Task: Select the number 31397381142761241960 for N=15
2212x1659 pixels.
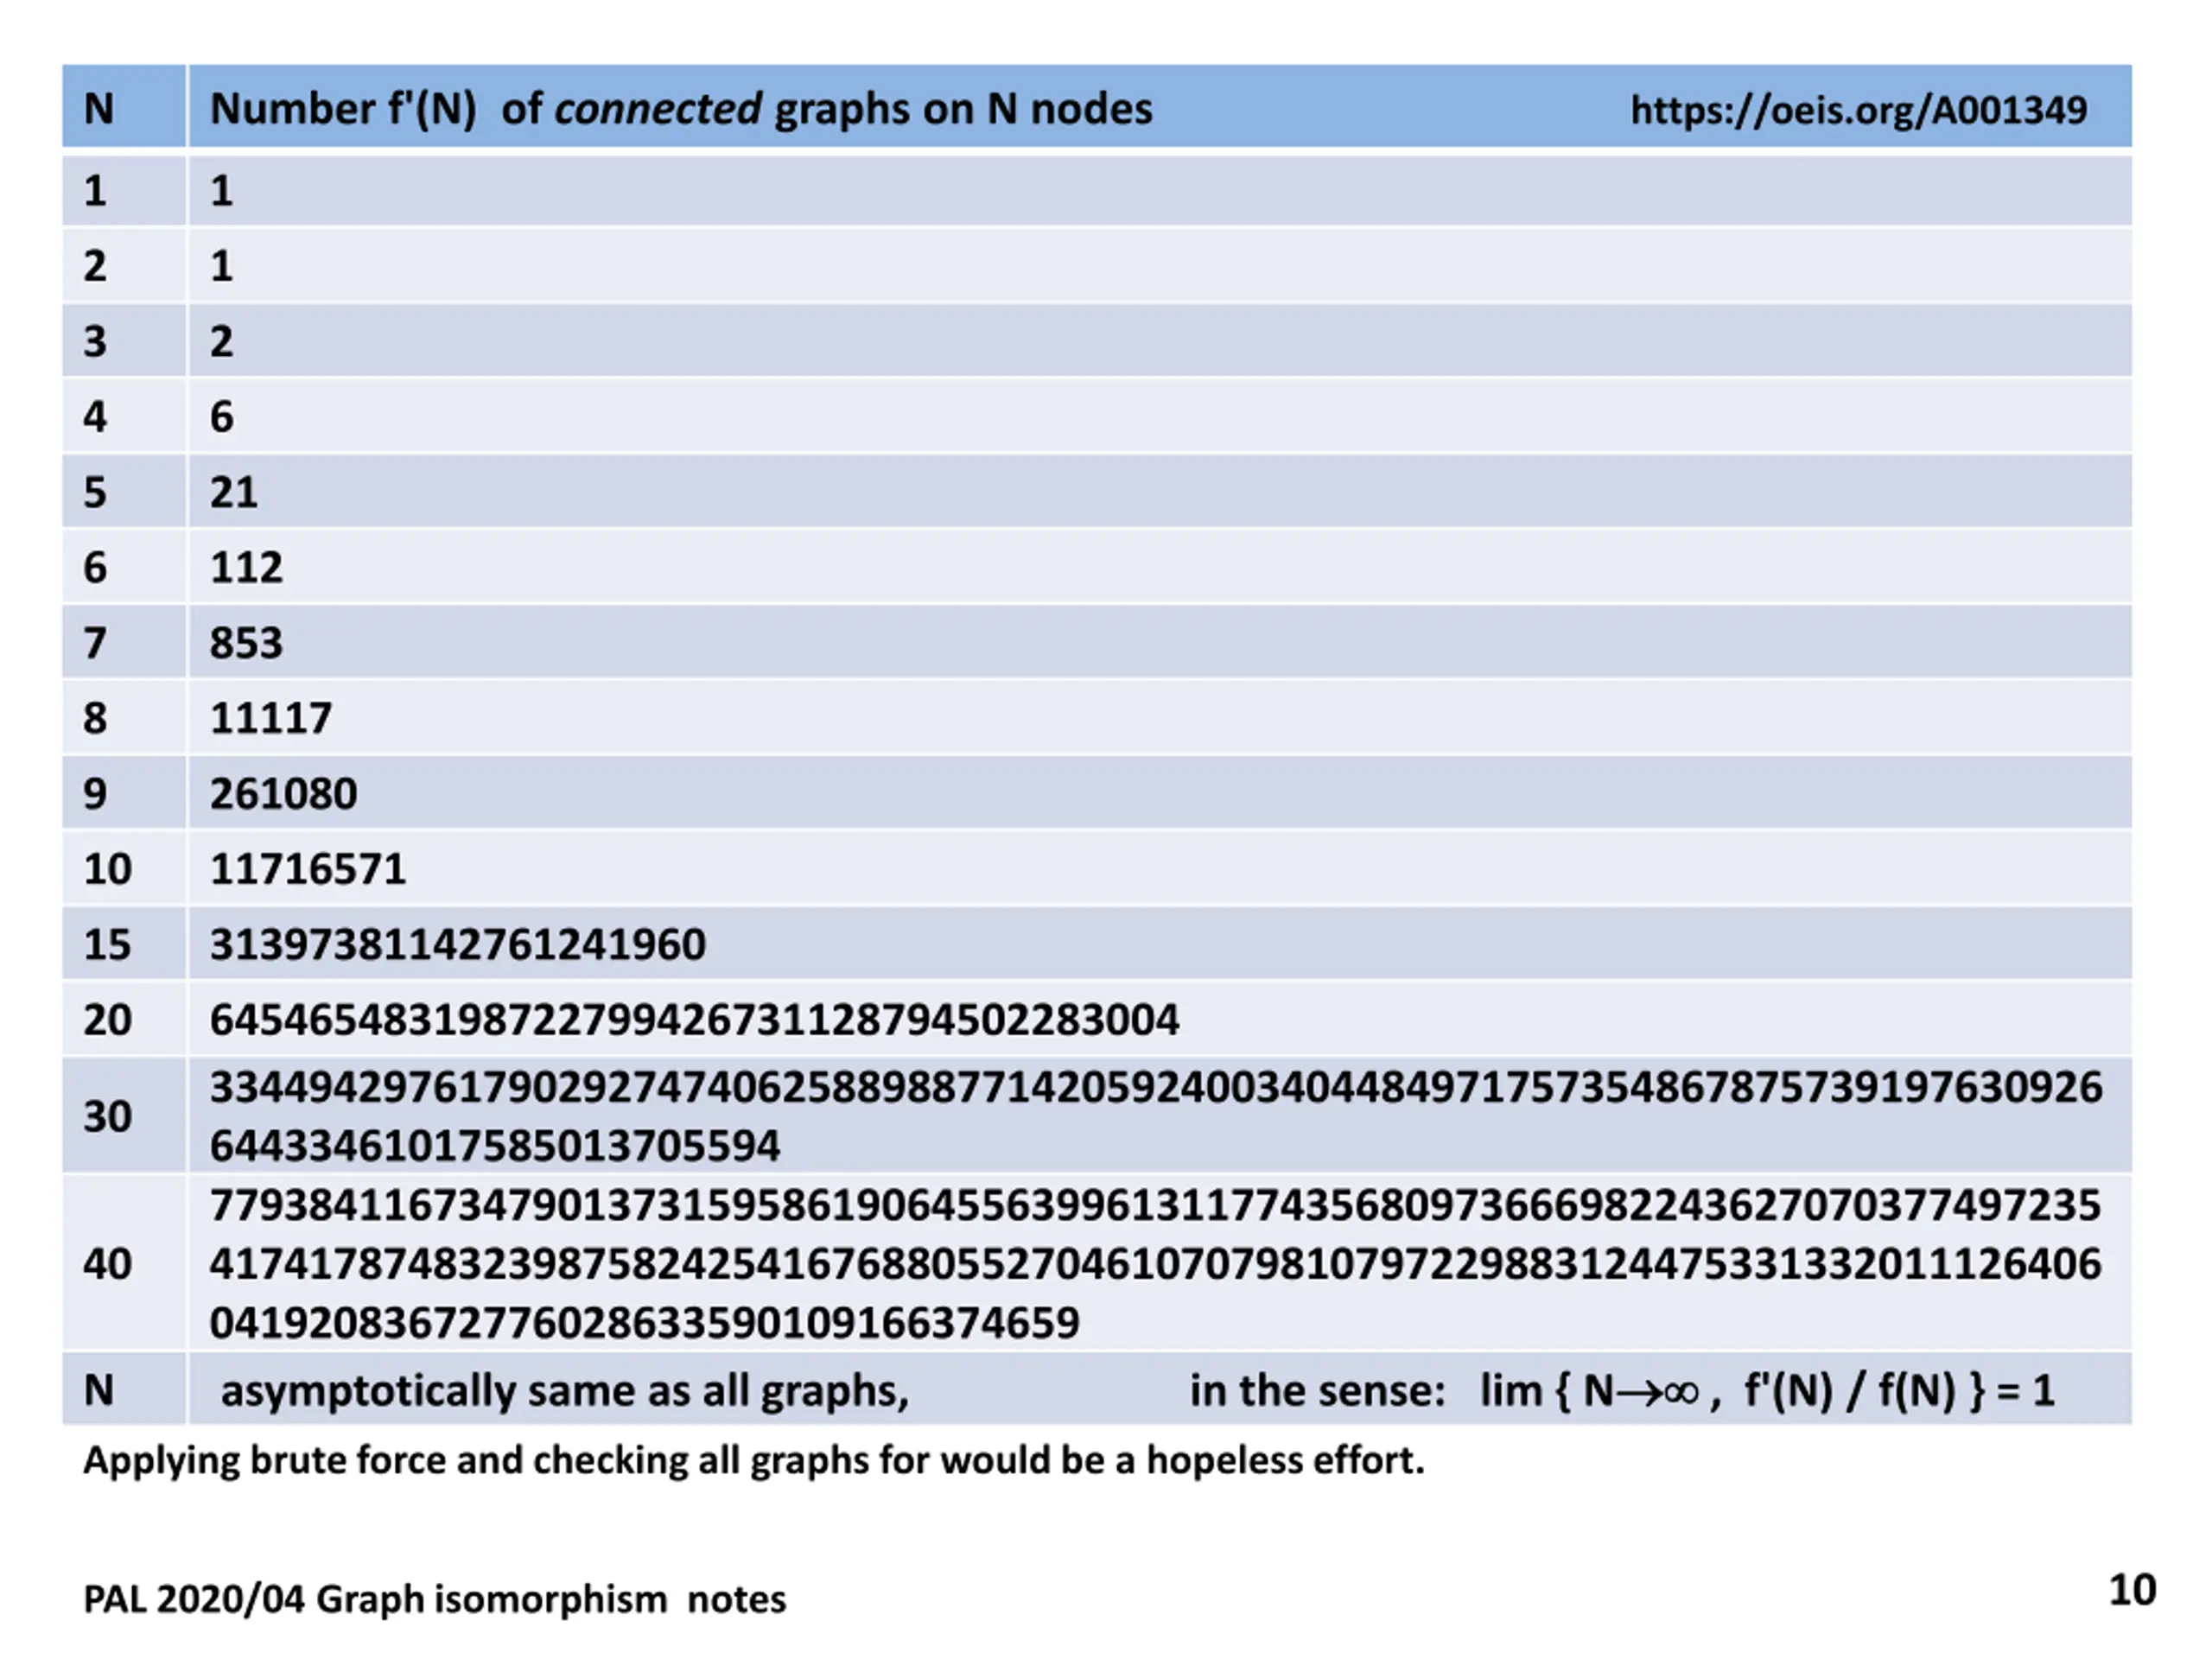Action: click(457, 944)
